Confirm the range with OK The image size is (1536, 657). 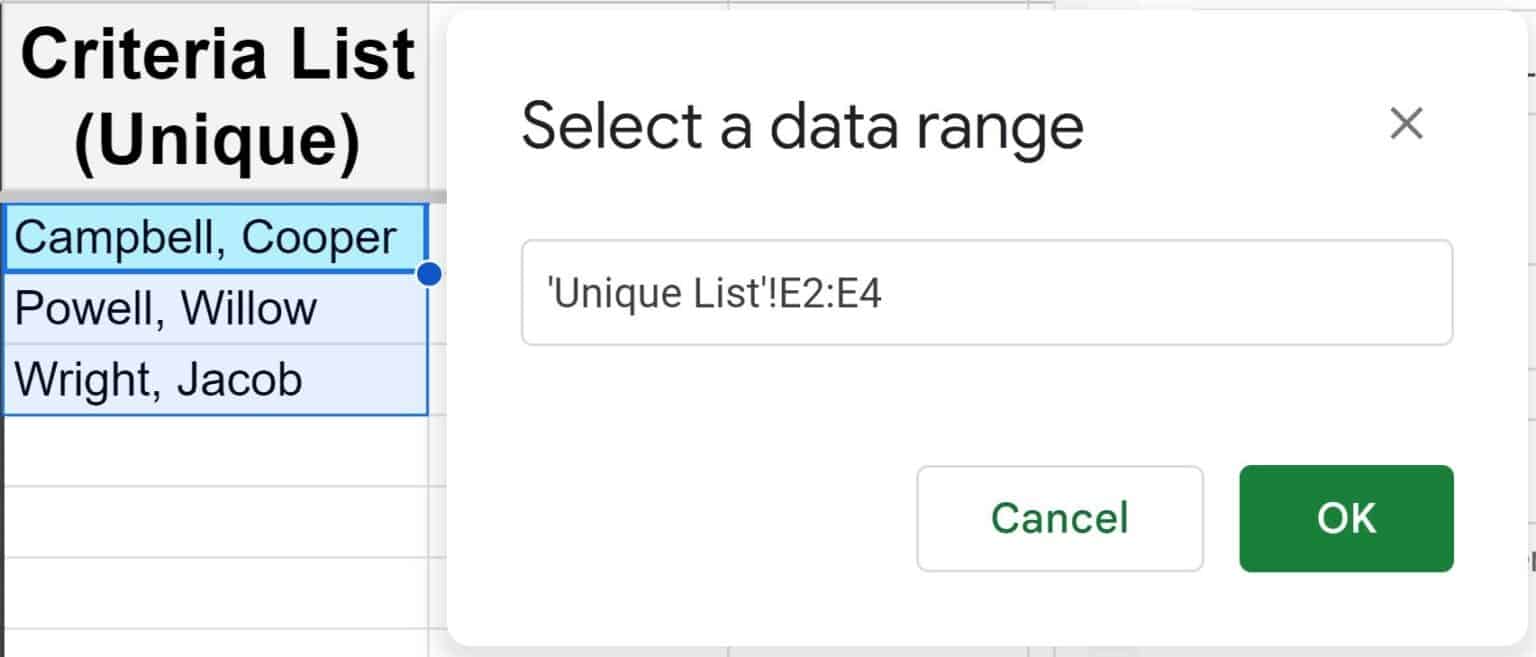[1346, 518]
